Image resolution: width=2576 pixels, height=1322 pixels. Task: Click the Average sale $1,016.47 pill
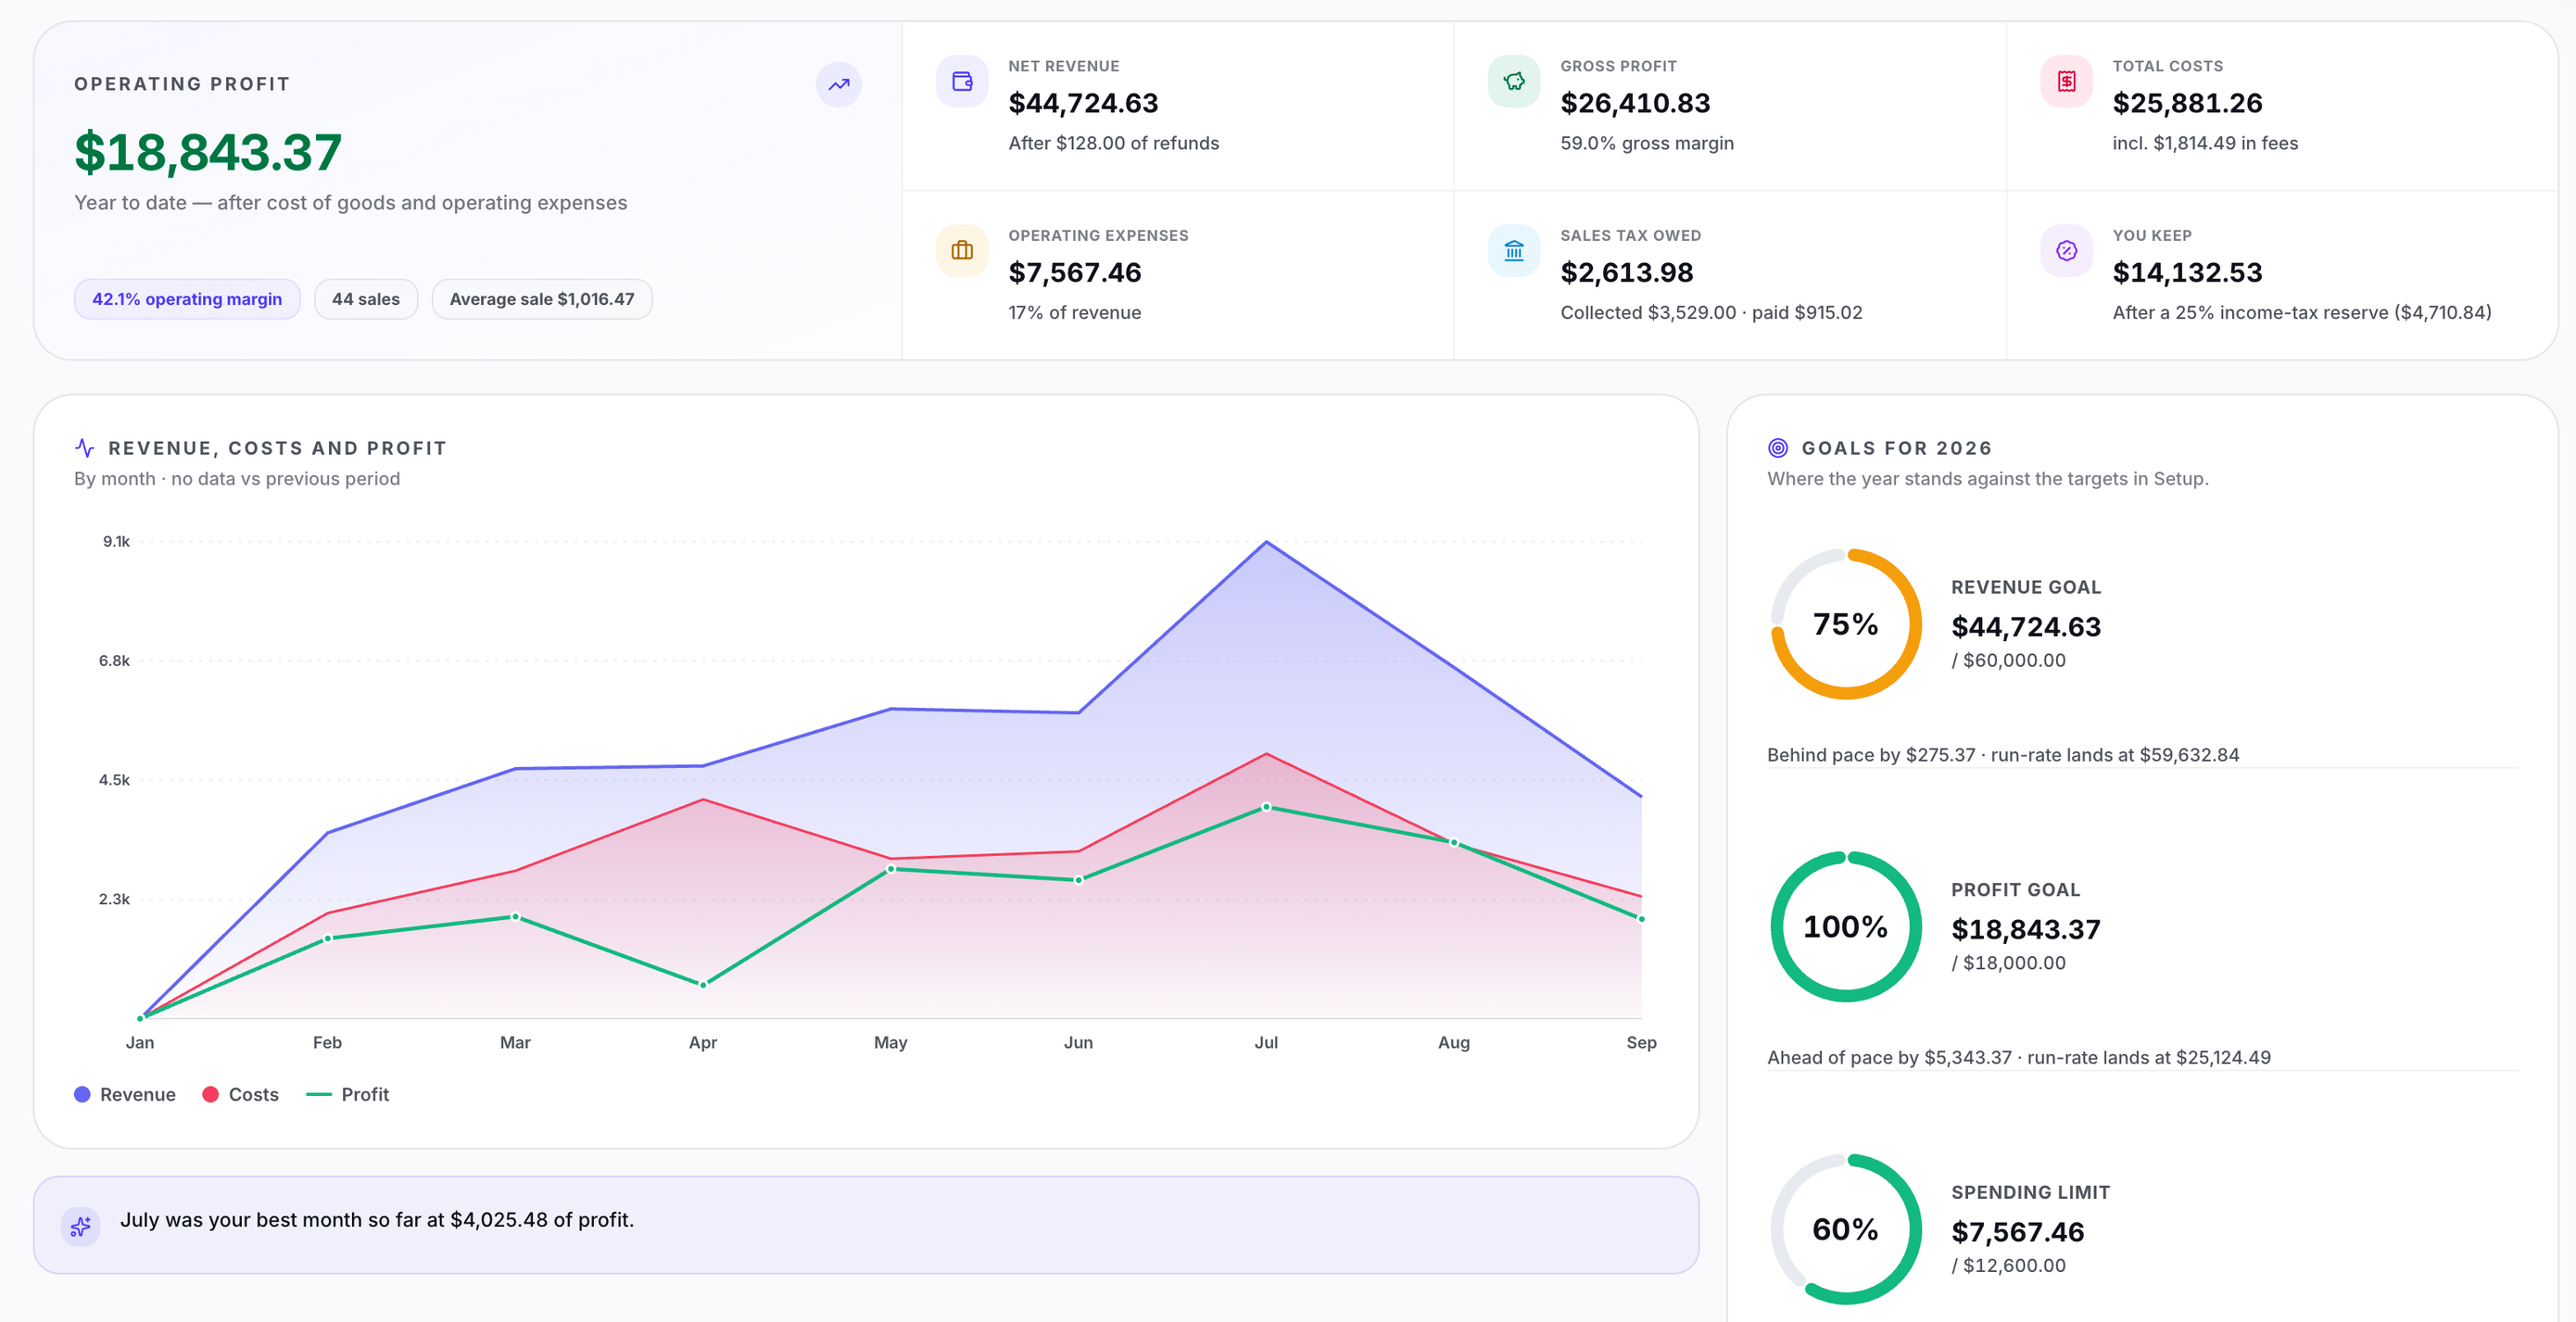[542, 299]
